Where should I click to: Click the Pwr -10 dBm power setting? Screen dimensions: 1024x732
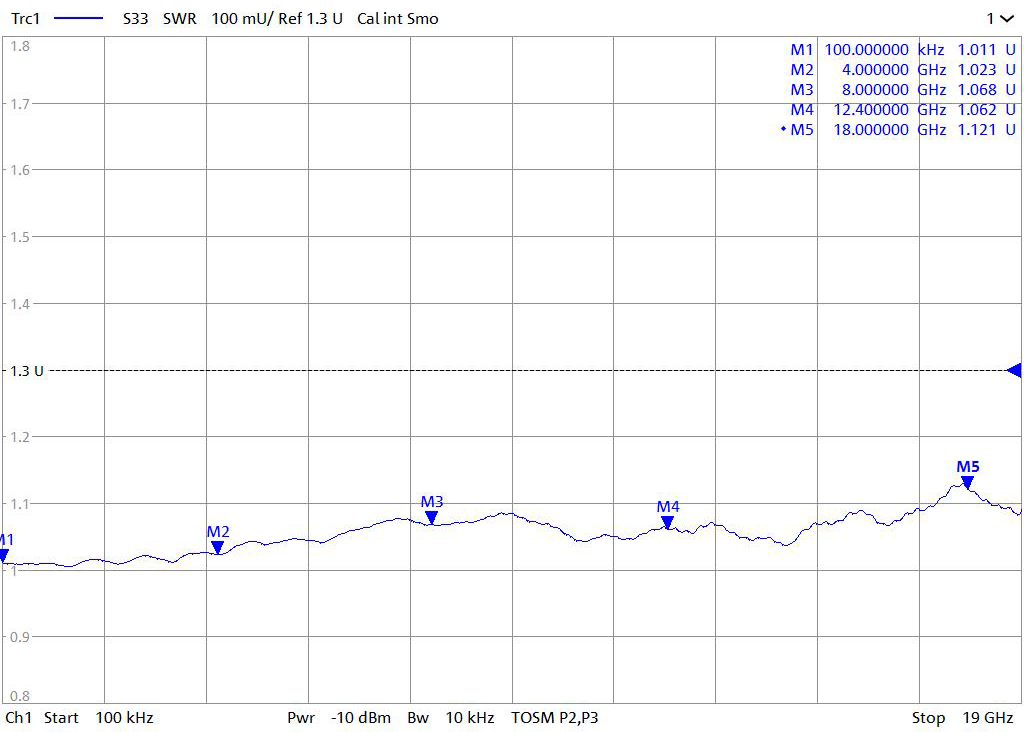338,718
